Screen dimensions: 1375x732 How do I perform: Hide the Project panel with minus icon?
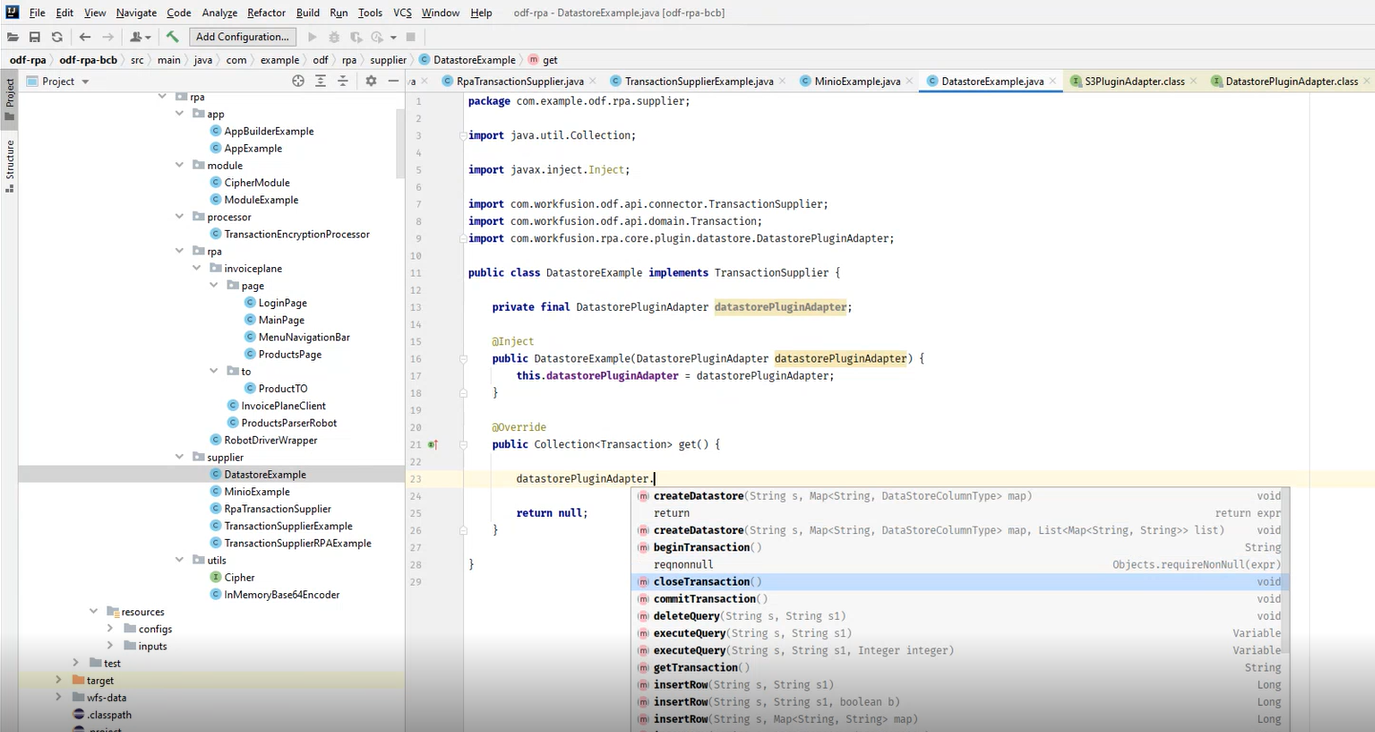click(x=393, y=81)
